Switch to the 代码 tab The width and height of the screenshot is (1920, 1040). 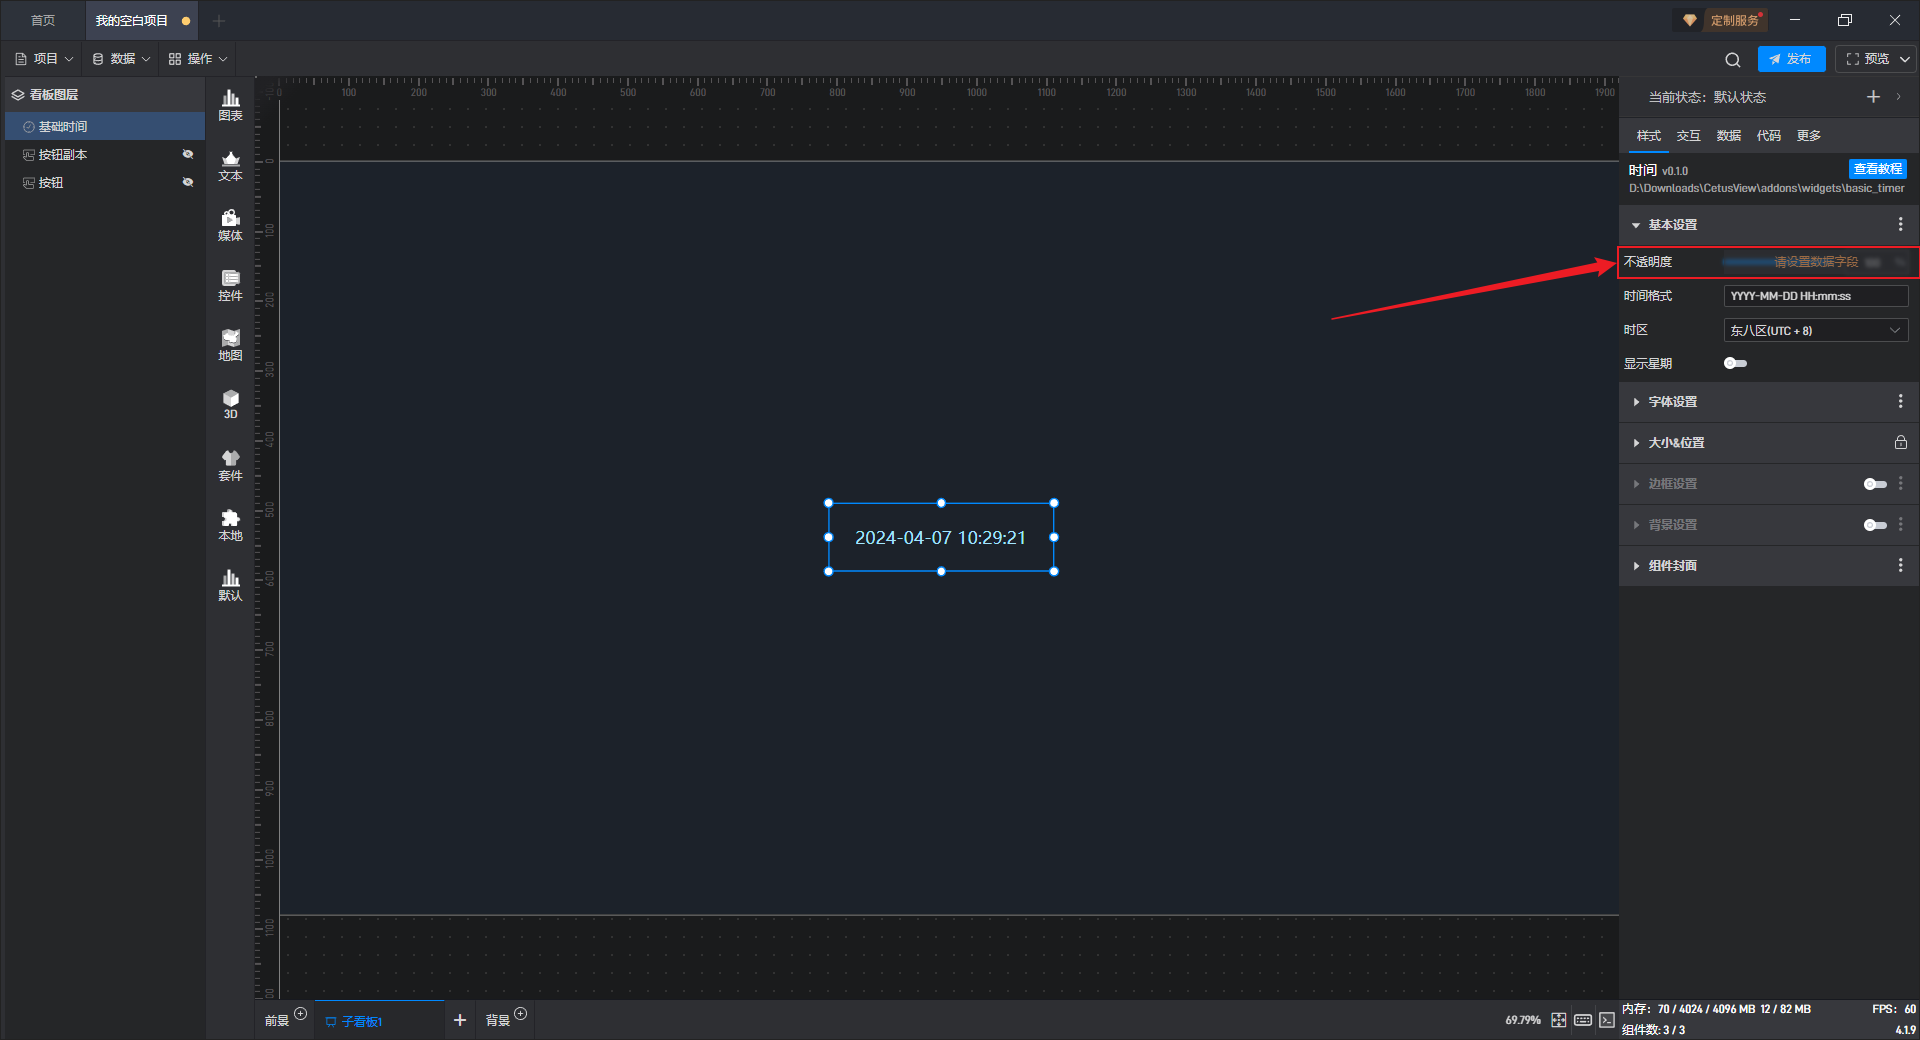tap(1768, 136)
